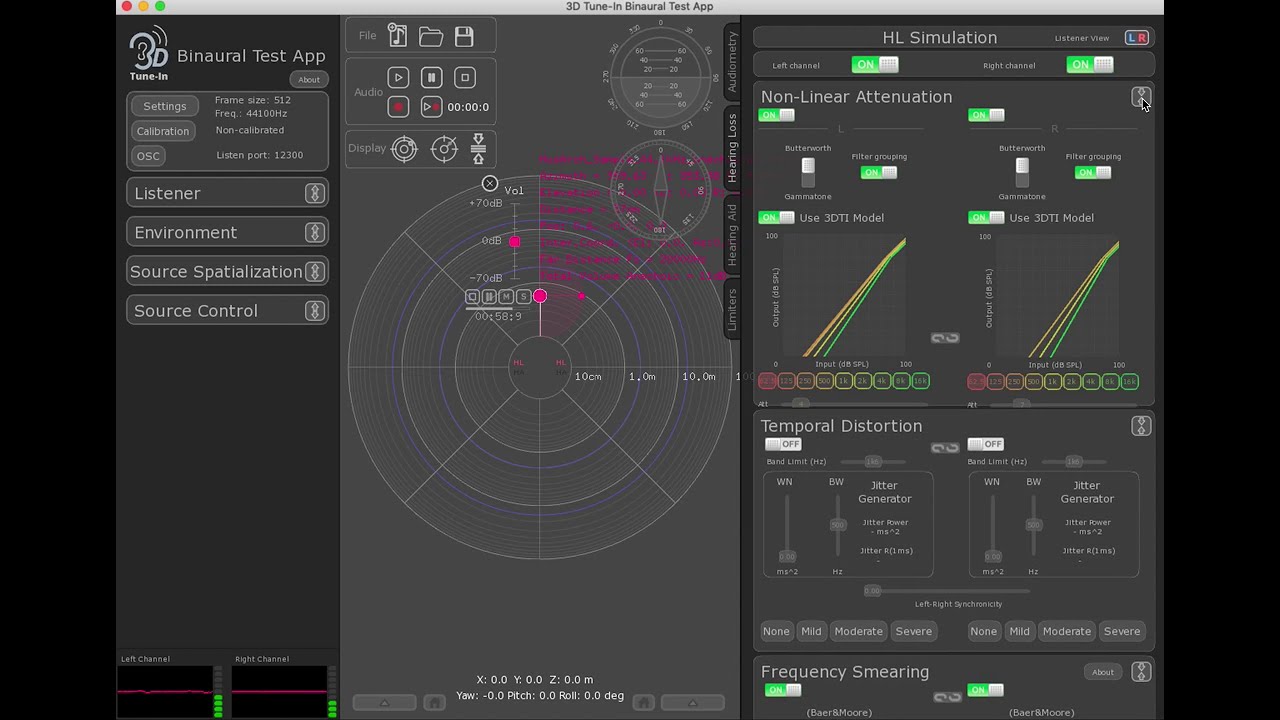This screenshot has height=720, width=1280.
Task: Pause the audio playback
Action: [431, 77]
